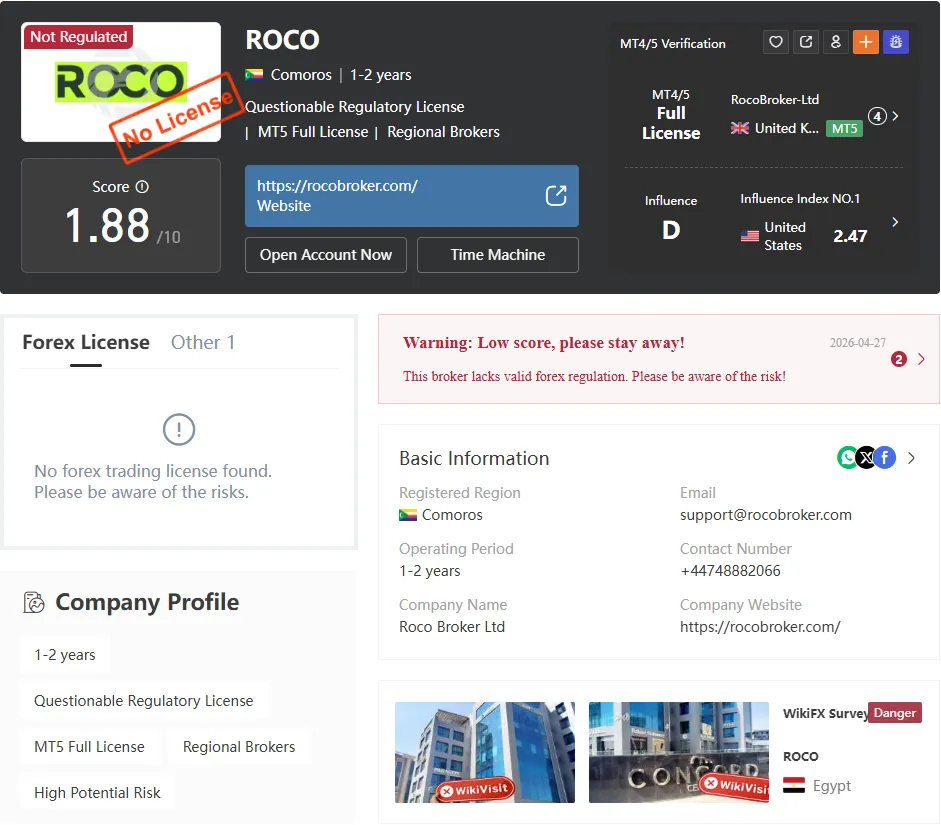Click the 1-2 years company profile tag
Image resolution: width=941 pixels, height=825 pixels.
point(65,655)
